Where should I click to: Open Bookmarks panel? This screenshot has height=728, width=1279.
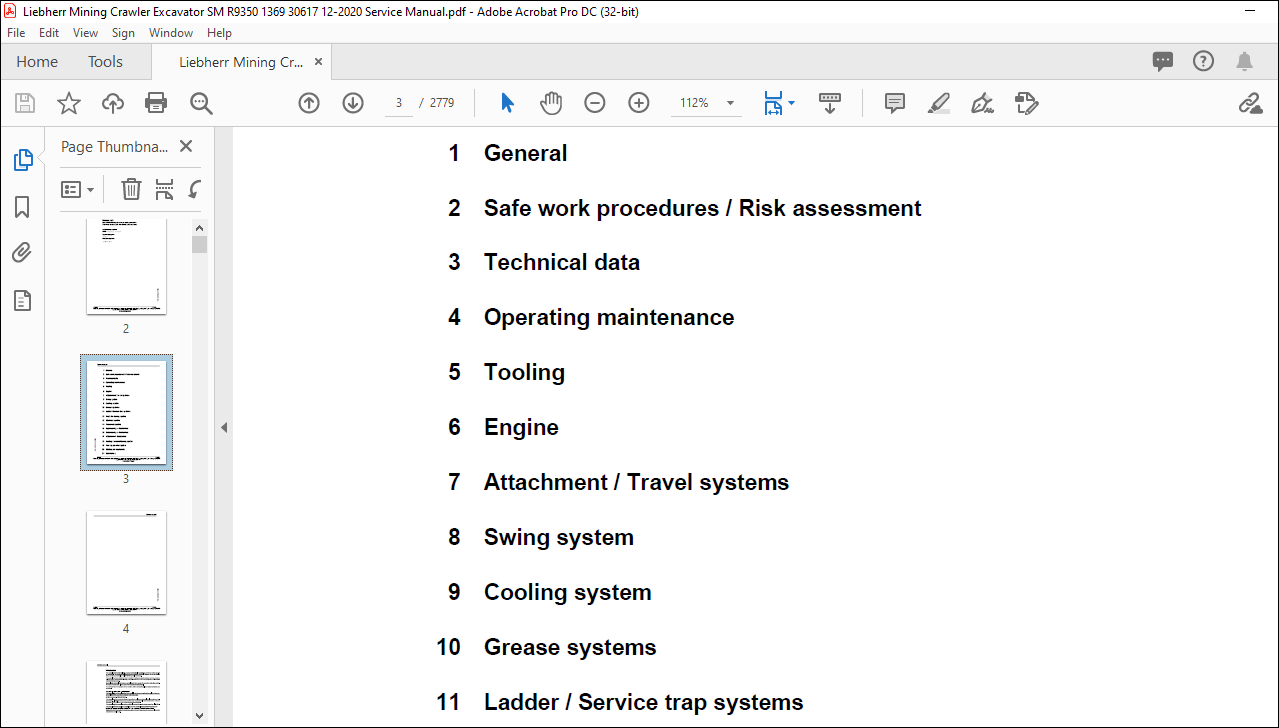(x=22, y=207)
